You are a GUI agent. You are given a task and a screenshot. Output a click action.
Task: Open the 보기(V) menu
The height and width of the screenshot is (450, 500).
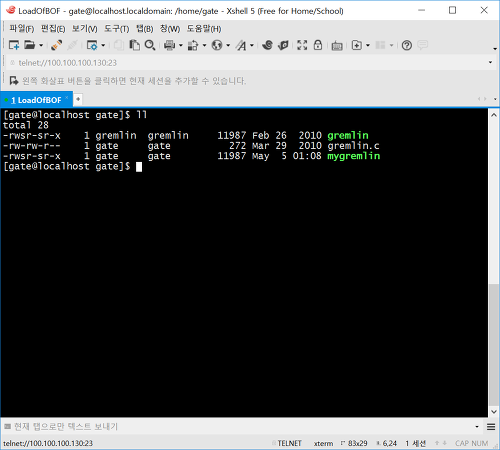tap(85, 29)
